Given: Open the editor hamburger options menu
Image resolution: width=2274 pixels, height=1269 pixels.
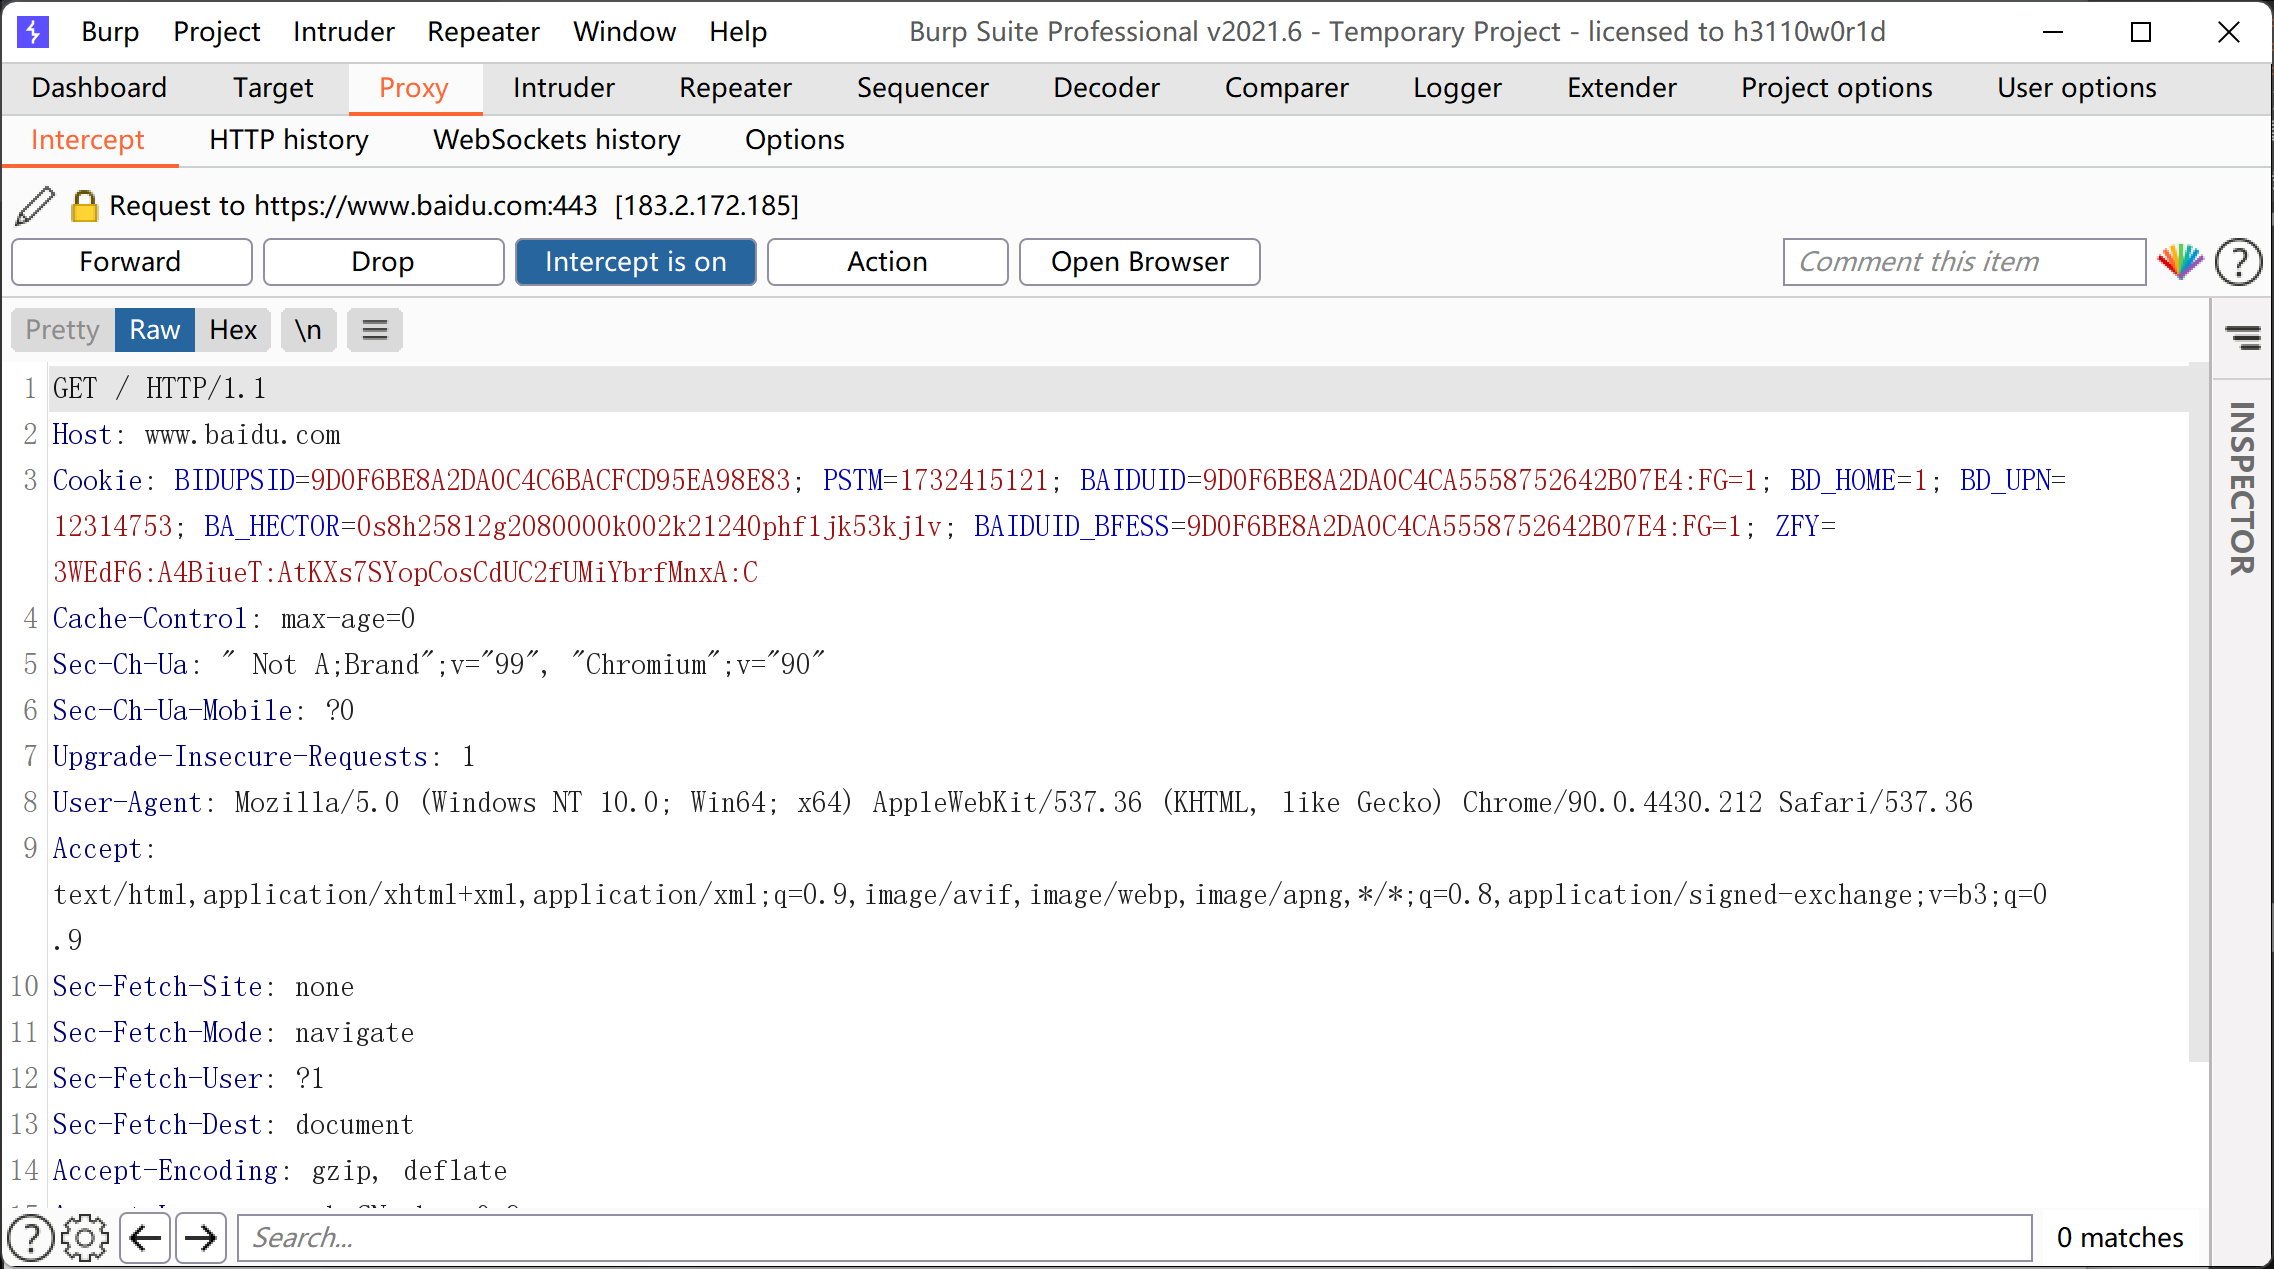Looking at the screenshot, I should pyautogui.click(x=375, y=330).
